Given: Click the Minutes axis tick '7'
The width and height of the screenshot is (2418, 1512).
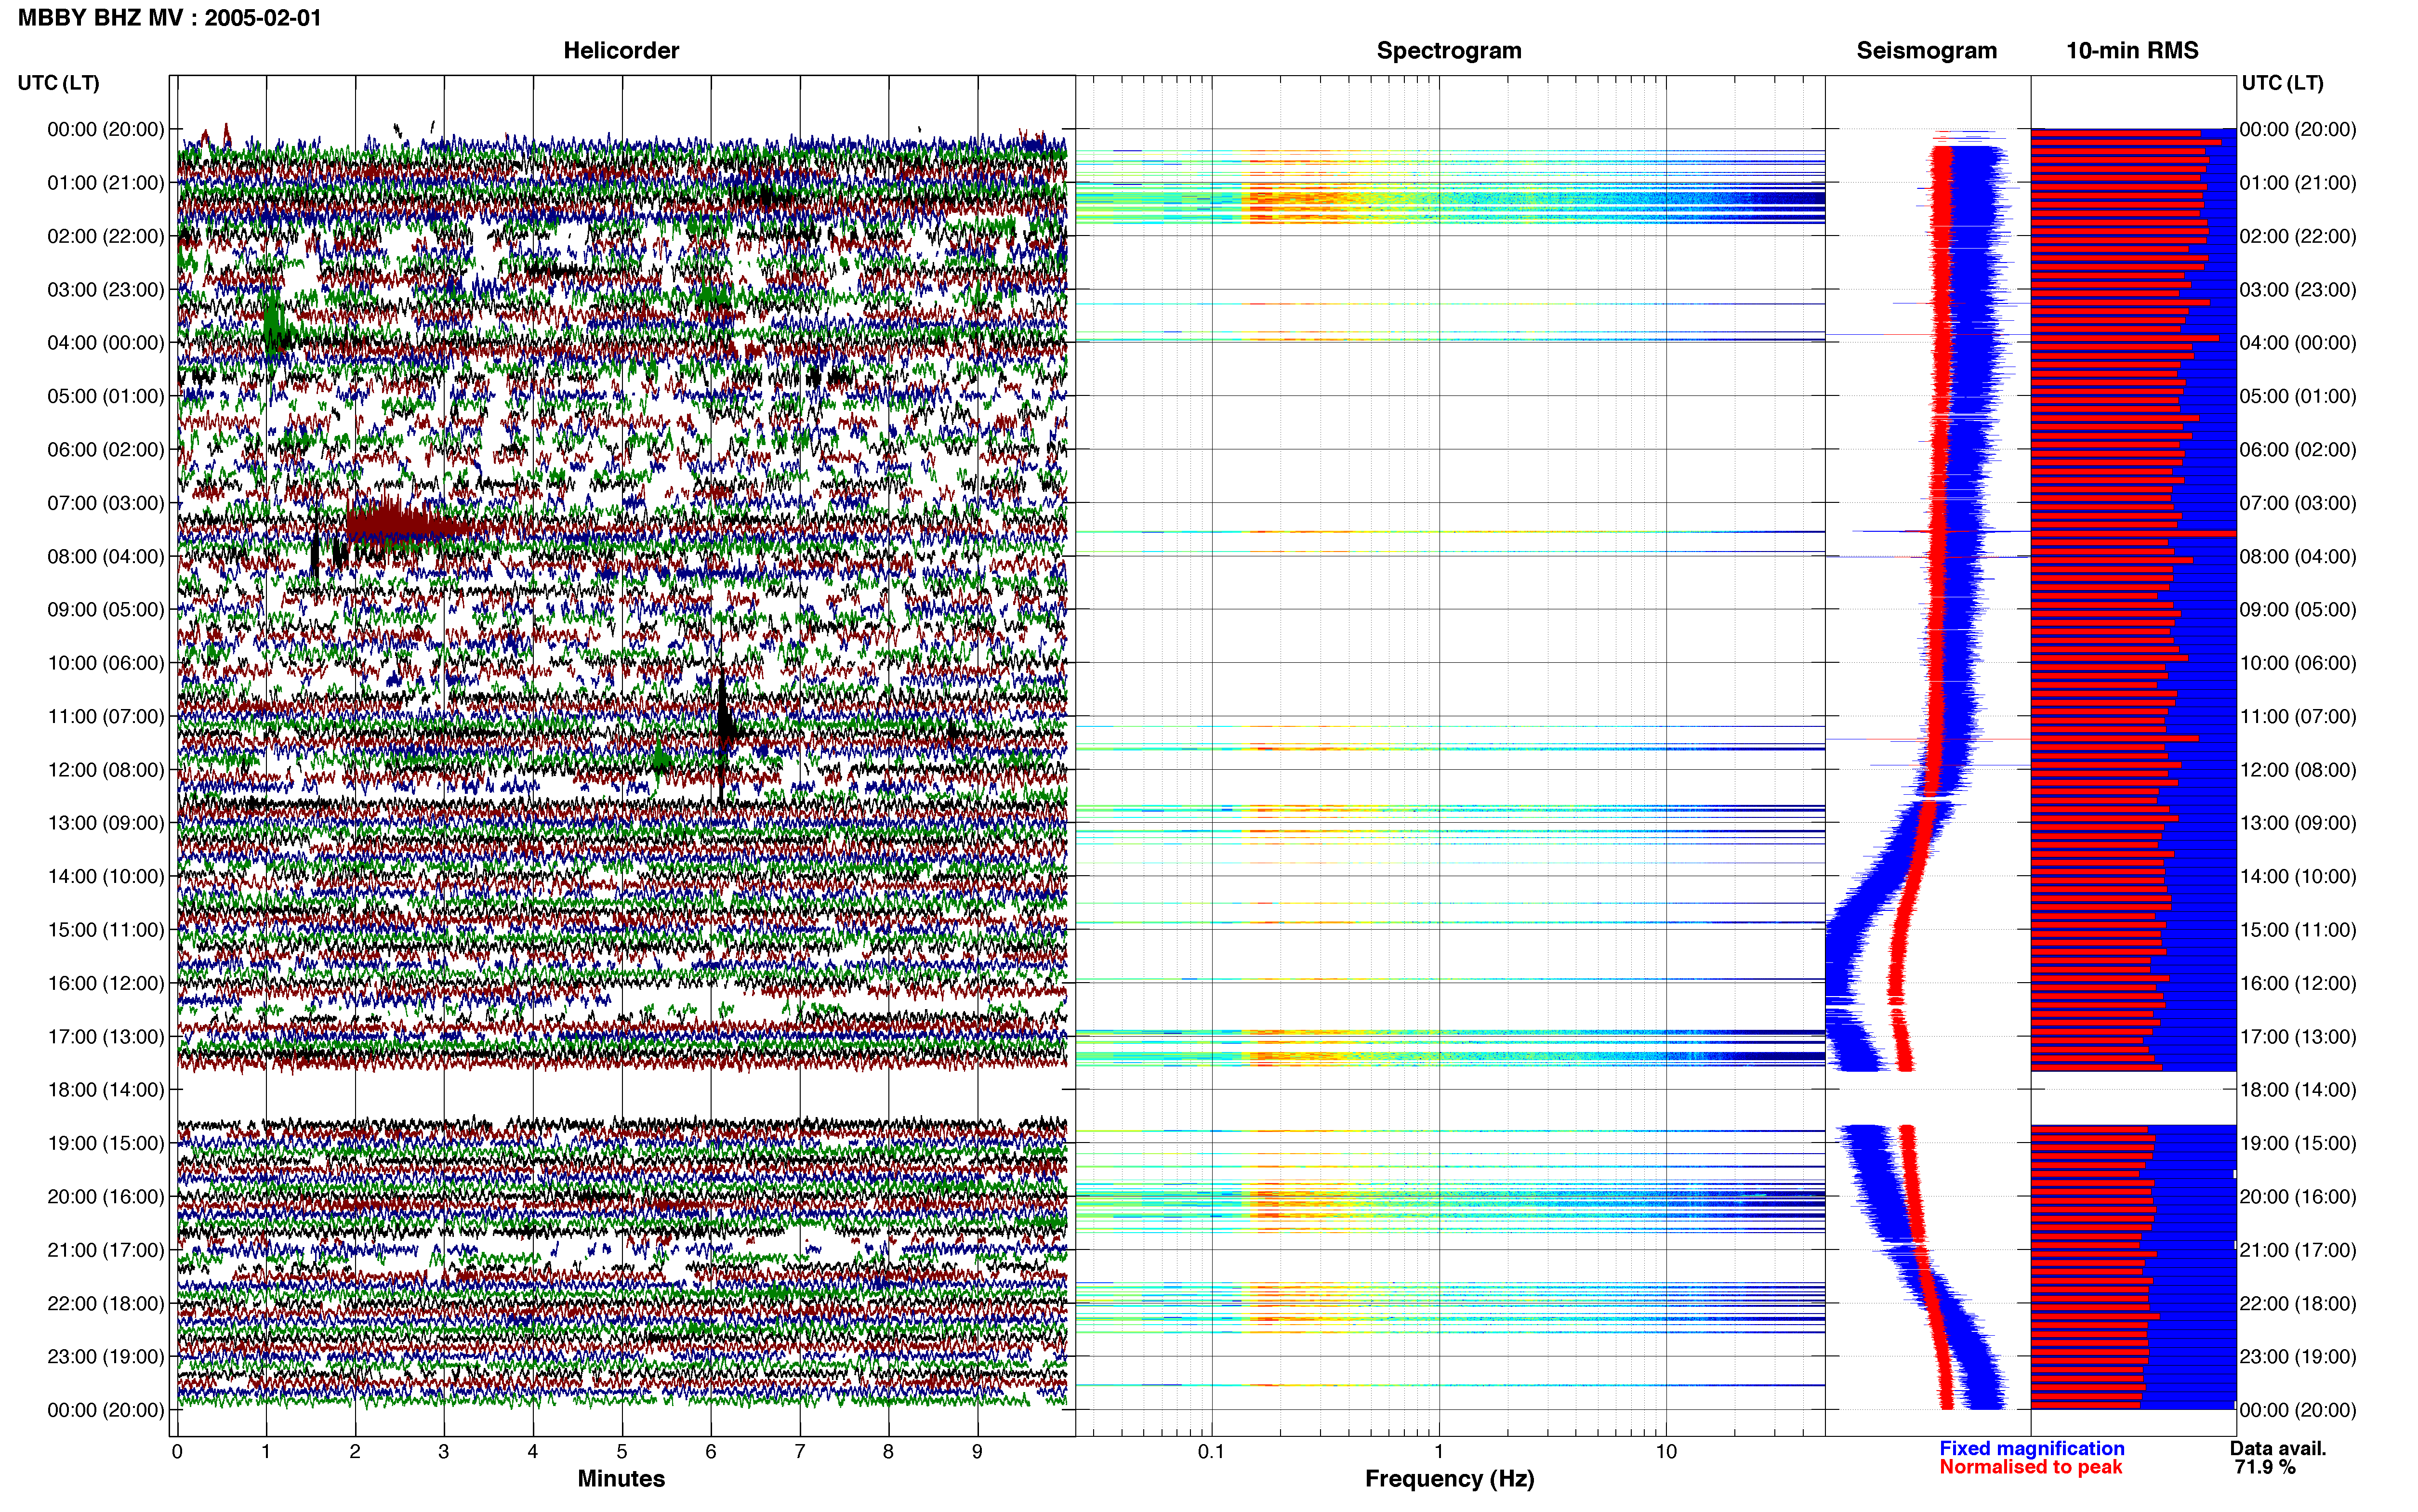Looking at the screenshot, I should pos(800,1452).
